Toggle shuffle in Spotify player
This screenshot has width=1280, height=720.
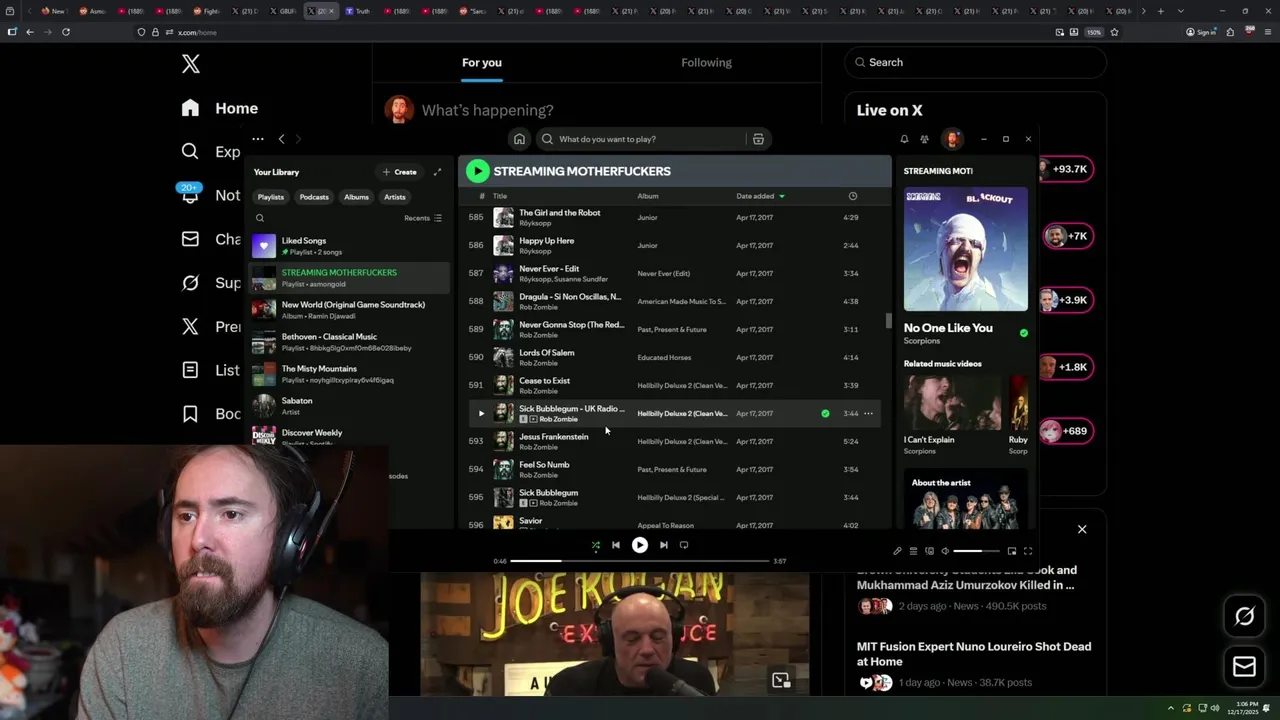[x=596, y=545]
